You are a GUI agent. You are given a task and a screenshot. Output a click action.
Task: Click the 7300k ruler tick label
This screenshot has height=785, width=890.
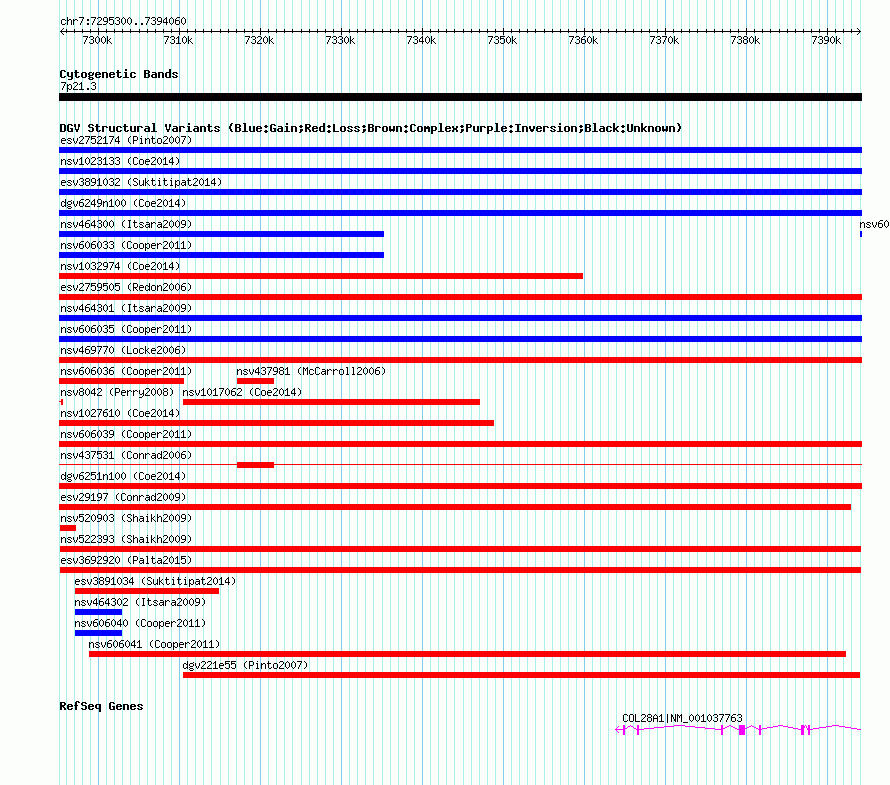[97, 40]
